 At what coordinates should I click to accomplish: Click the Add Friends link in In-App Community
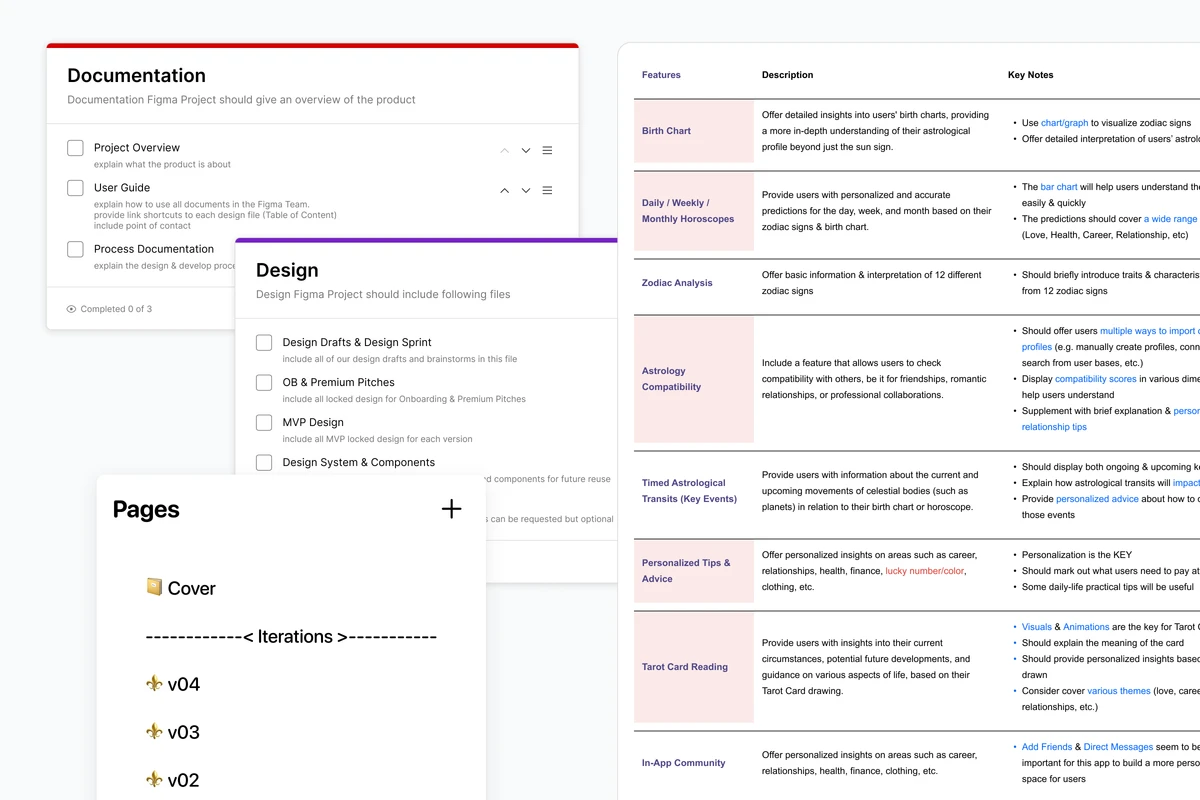click(1046, 746)
